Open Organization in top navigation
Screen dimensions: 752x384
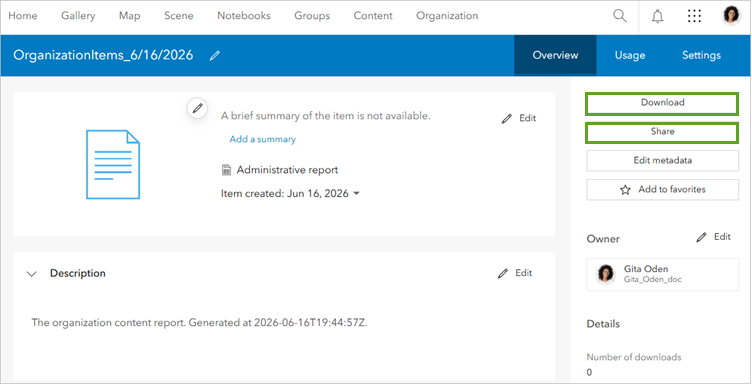tap(447, 15)
